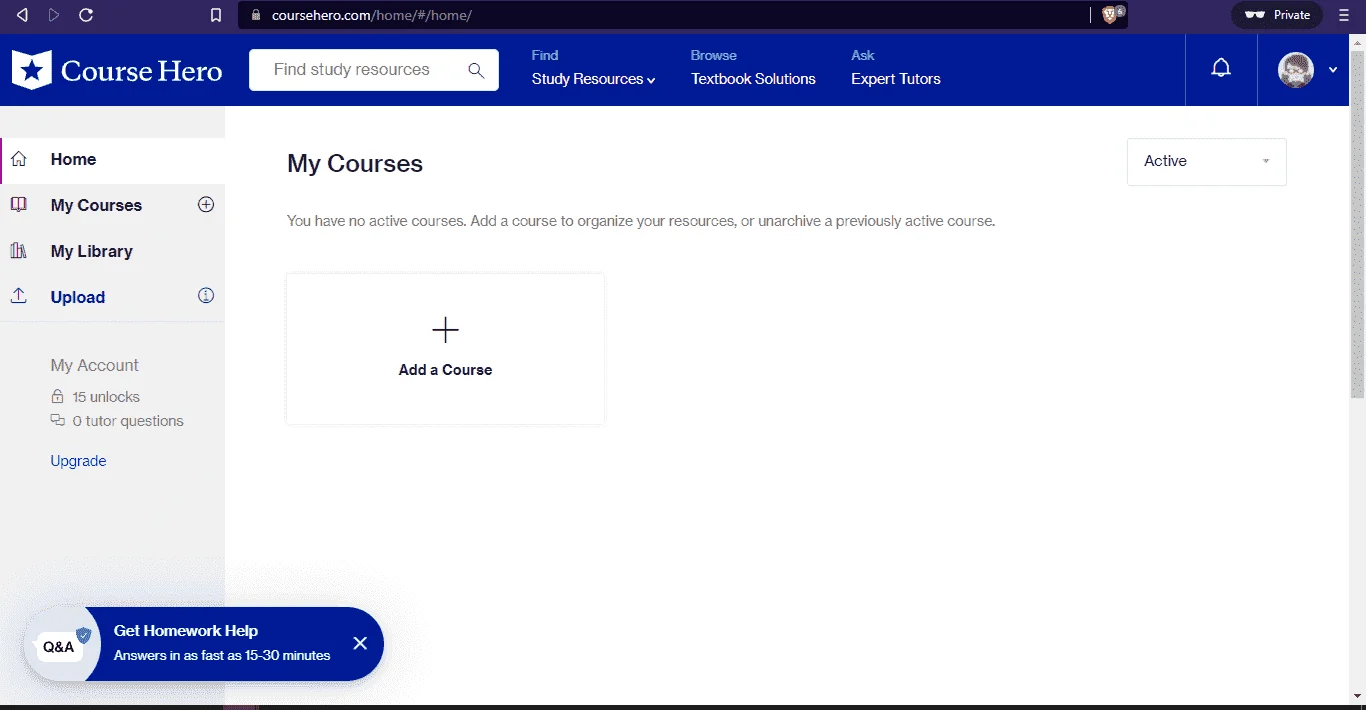
Task: Click the padlock icon beside unlocks
Action: [x=57, y=396]
